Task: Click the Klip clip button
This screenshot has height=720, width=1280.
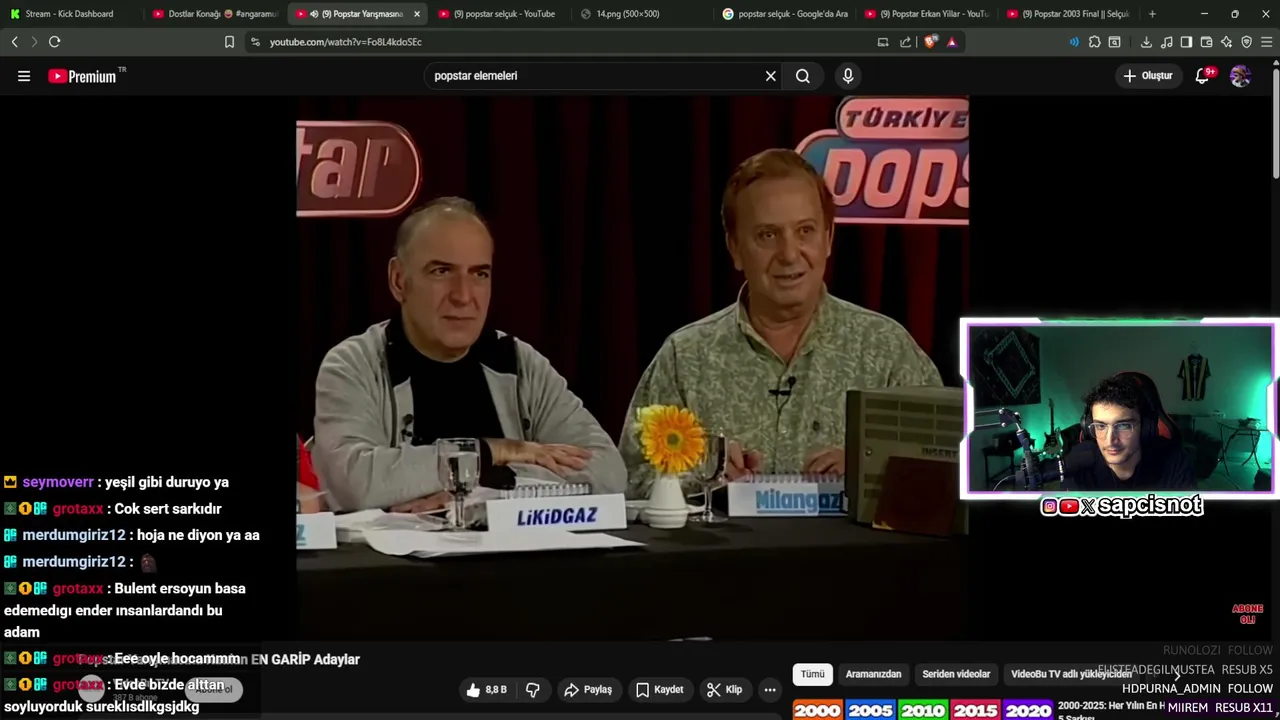Action: (x=724, y=690)
